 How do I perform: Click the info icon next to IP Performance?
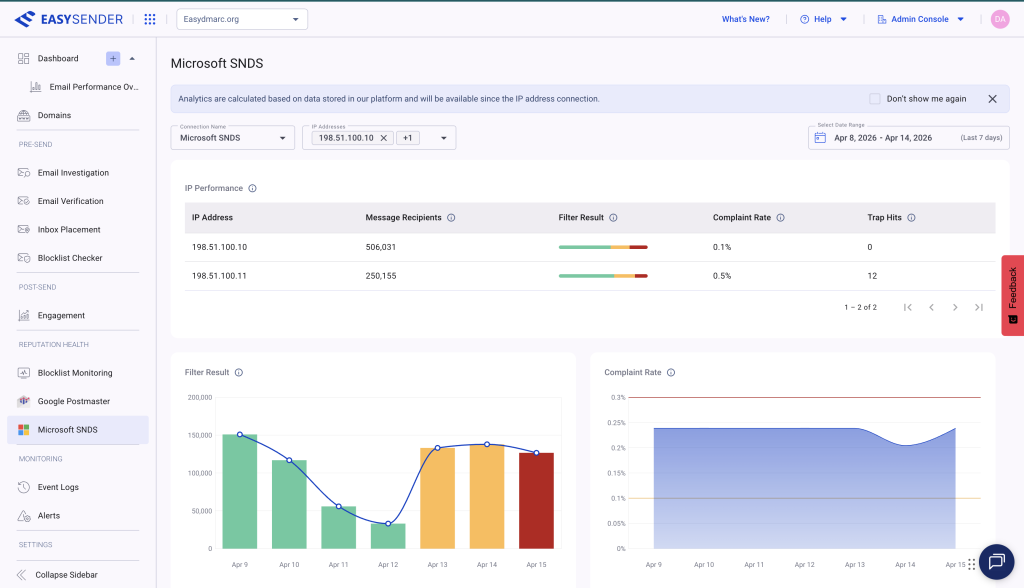tap(252, 188)
